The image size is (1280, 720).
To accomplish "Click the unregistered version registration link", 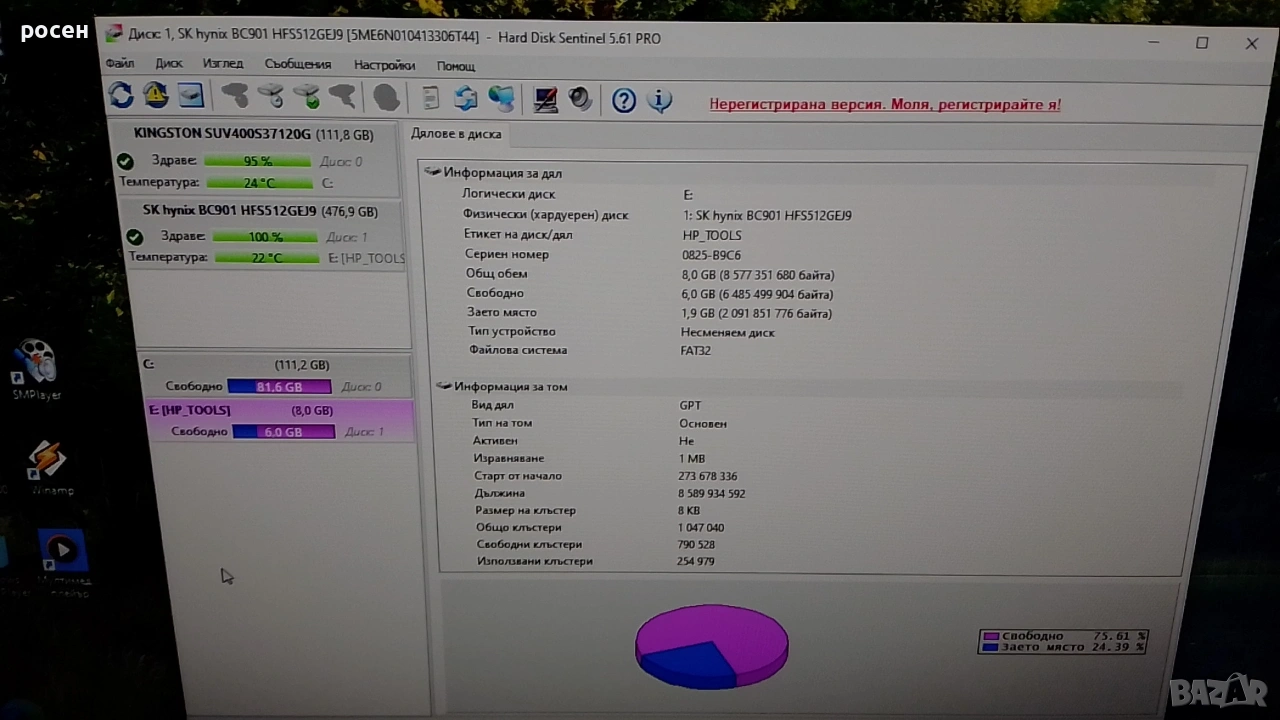I will coord(885,104).
